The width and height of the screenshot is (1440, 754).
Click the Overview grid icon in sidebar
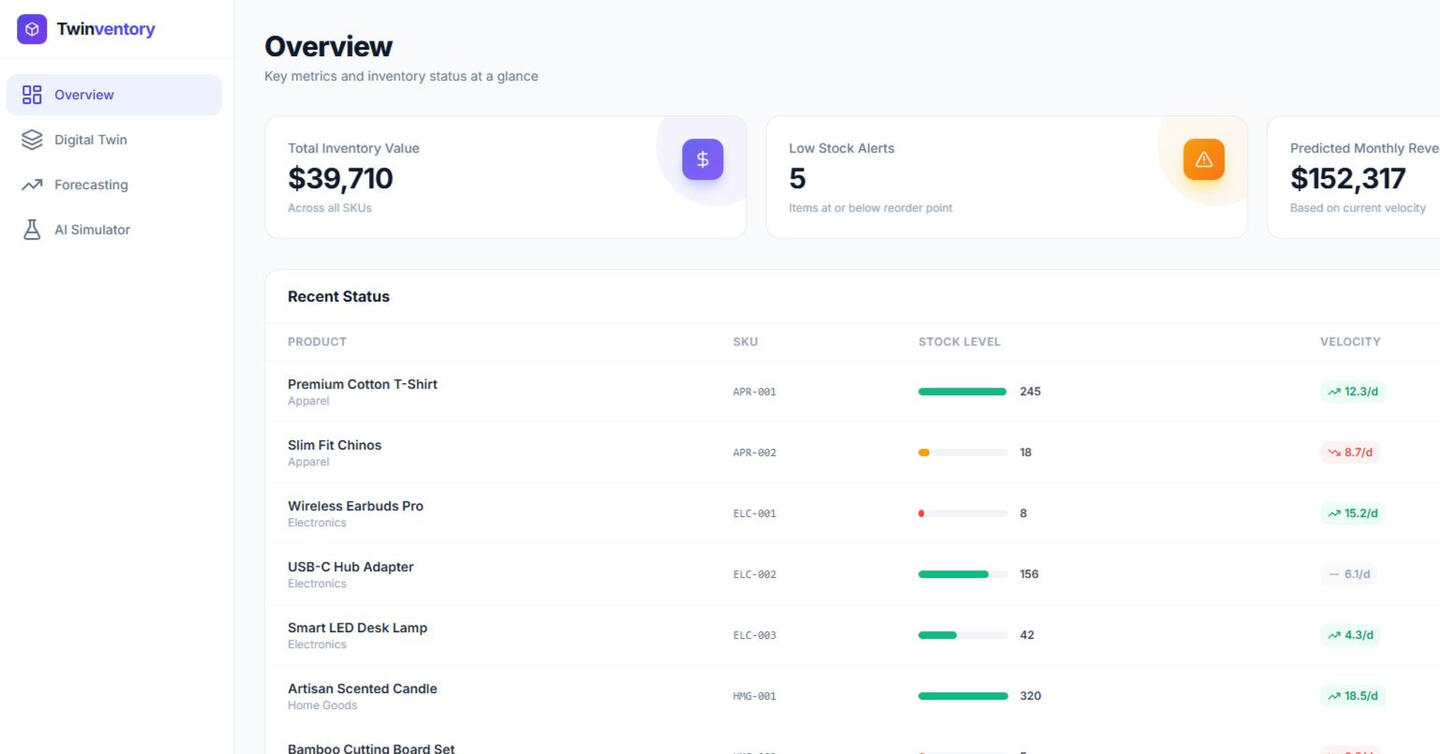click(x=32, y=95)
